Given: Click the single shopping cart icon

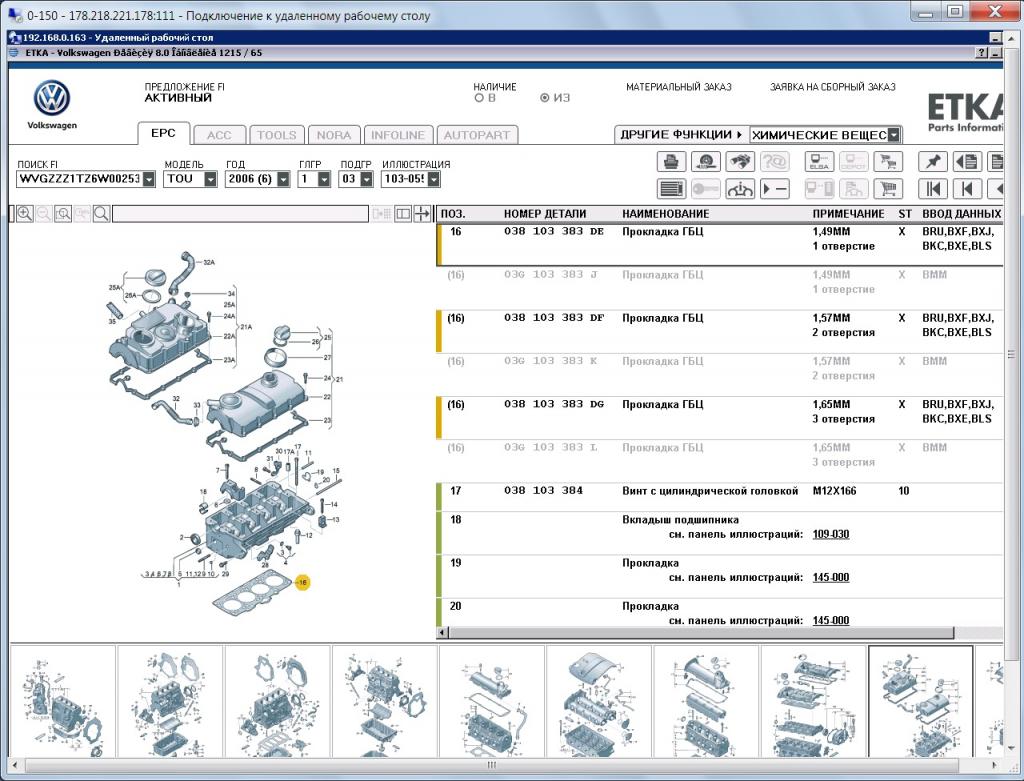Looking at the screenshot, I should [x=888, y=189].
